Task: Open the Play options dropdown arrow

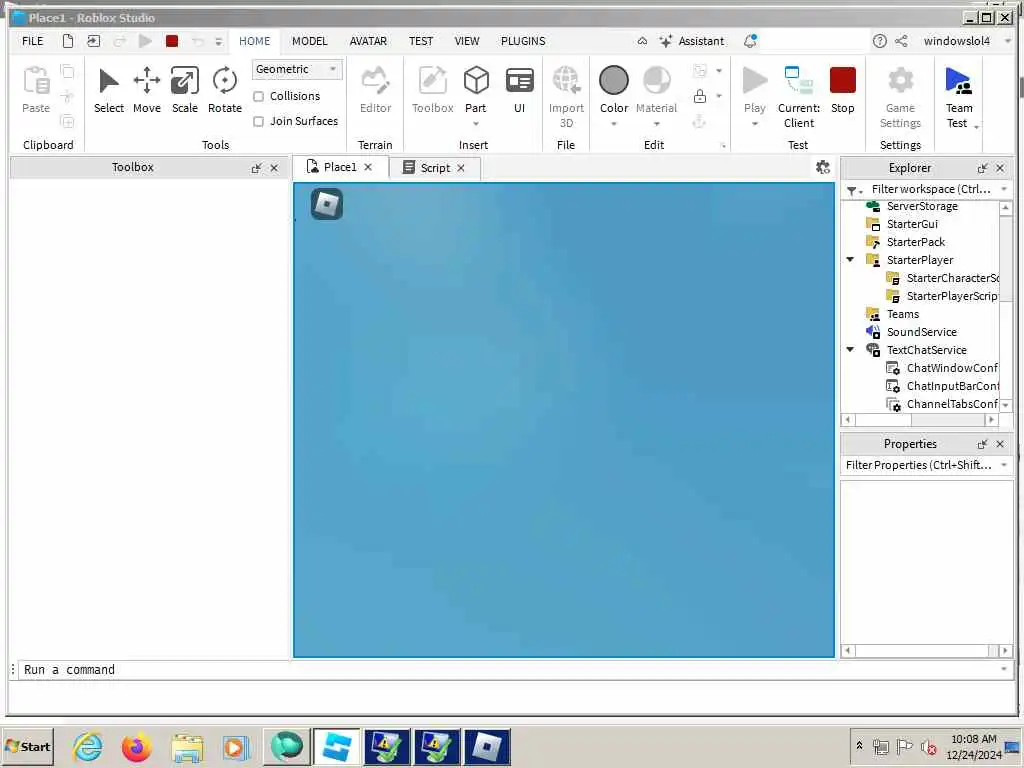Action: (x=754, y=123)
